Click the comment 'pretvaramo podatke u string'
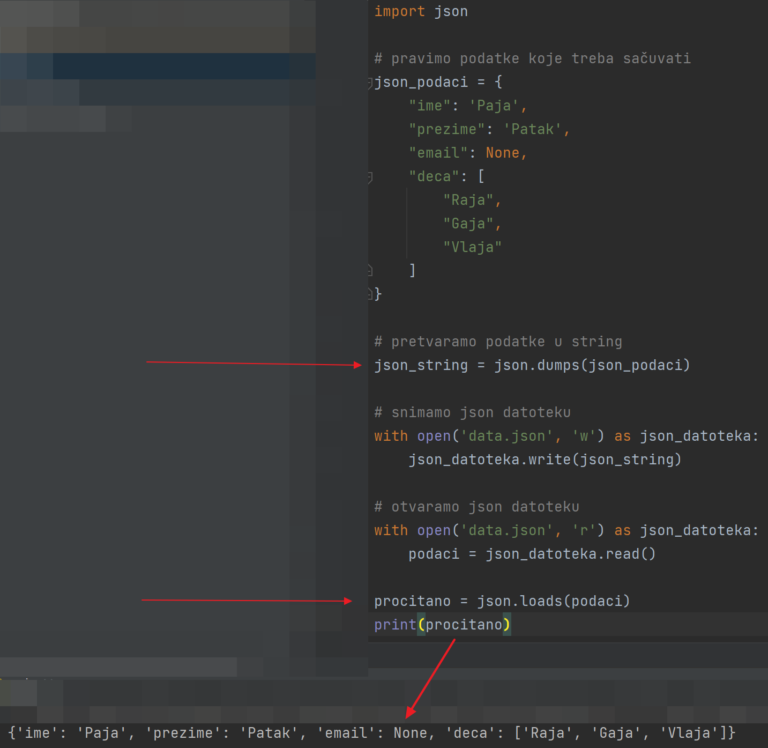 coord(498,341)
